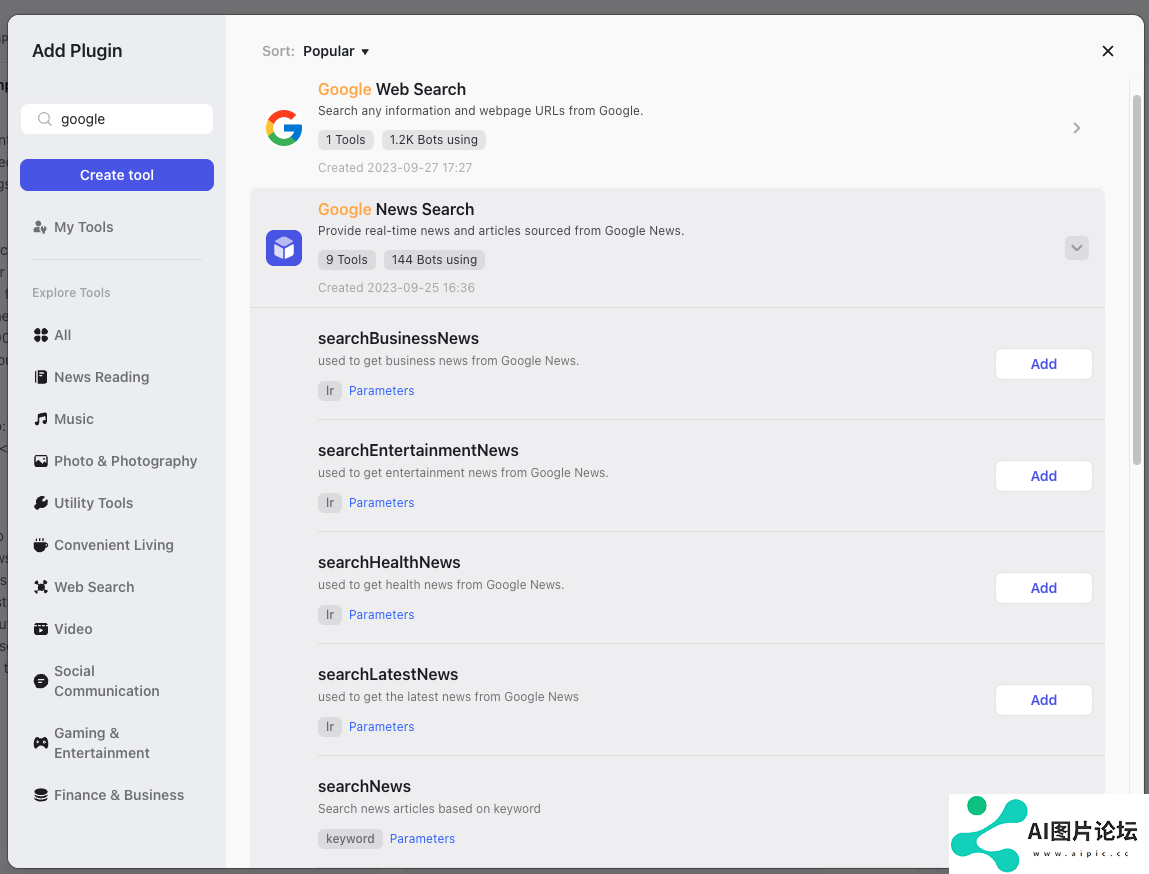Click the Video category icon
This screenshot has width=1149, height=874.
click(x=41, y=629)
